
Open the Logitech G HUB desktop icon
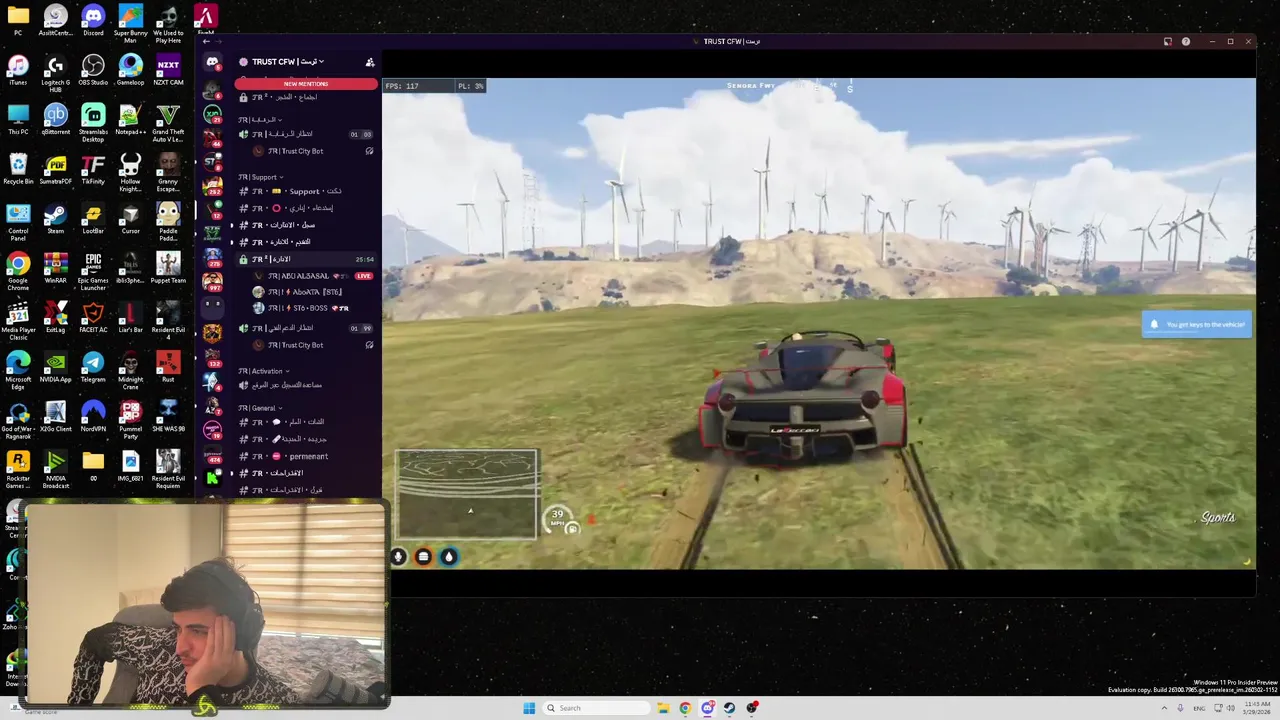[x=55, y=72]
